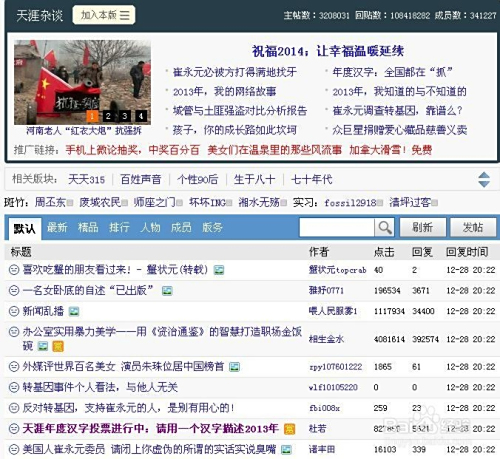Open article 年度汉字：全国都在"抓"
Viewport: 500px width, 459px height.
click(392, 72)
